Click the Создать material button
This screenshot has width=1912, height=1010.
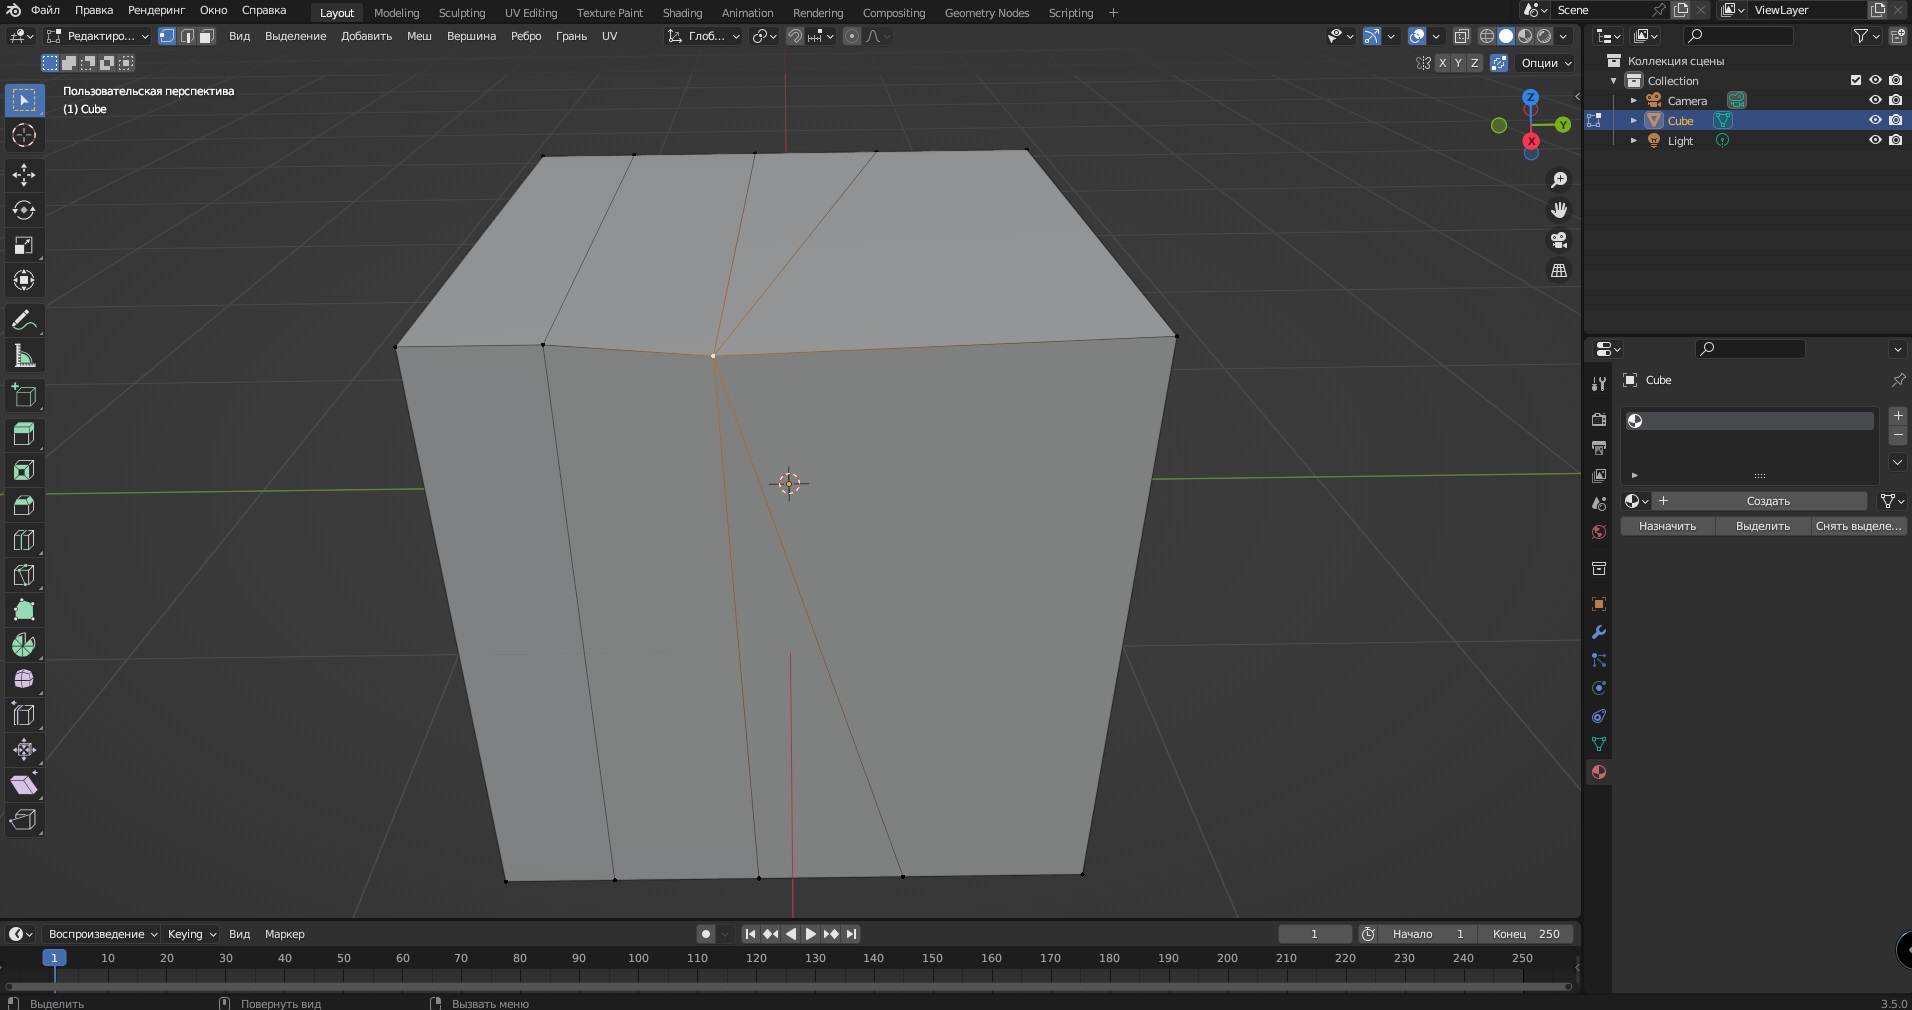pyautogui.click(x=1767, y=501)
